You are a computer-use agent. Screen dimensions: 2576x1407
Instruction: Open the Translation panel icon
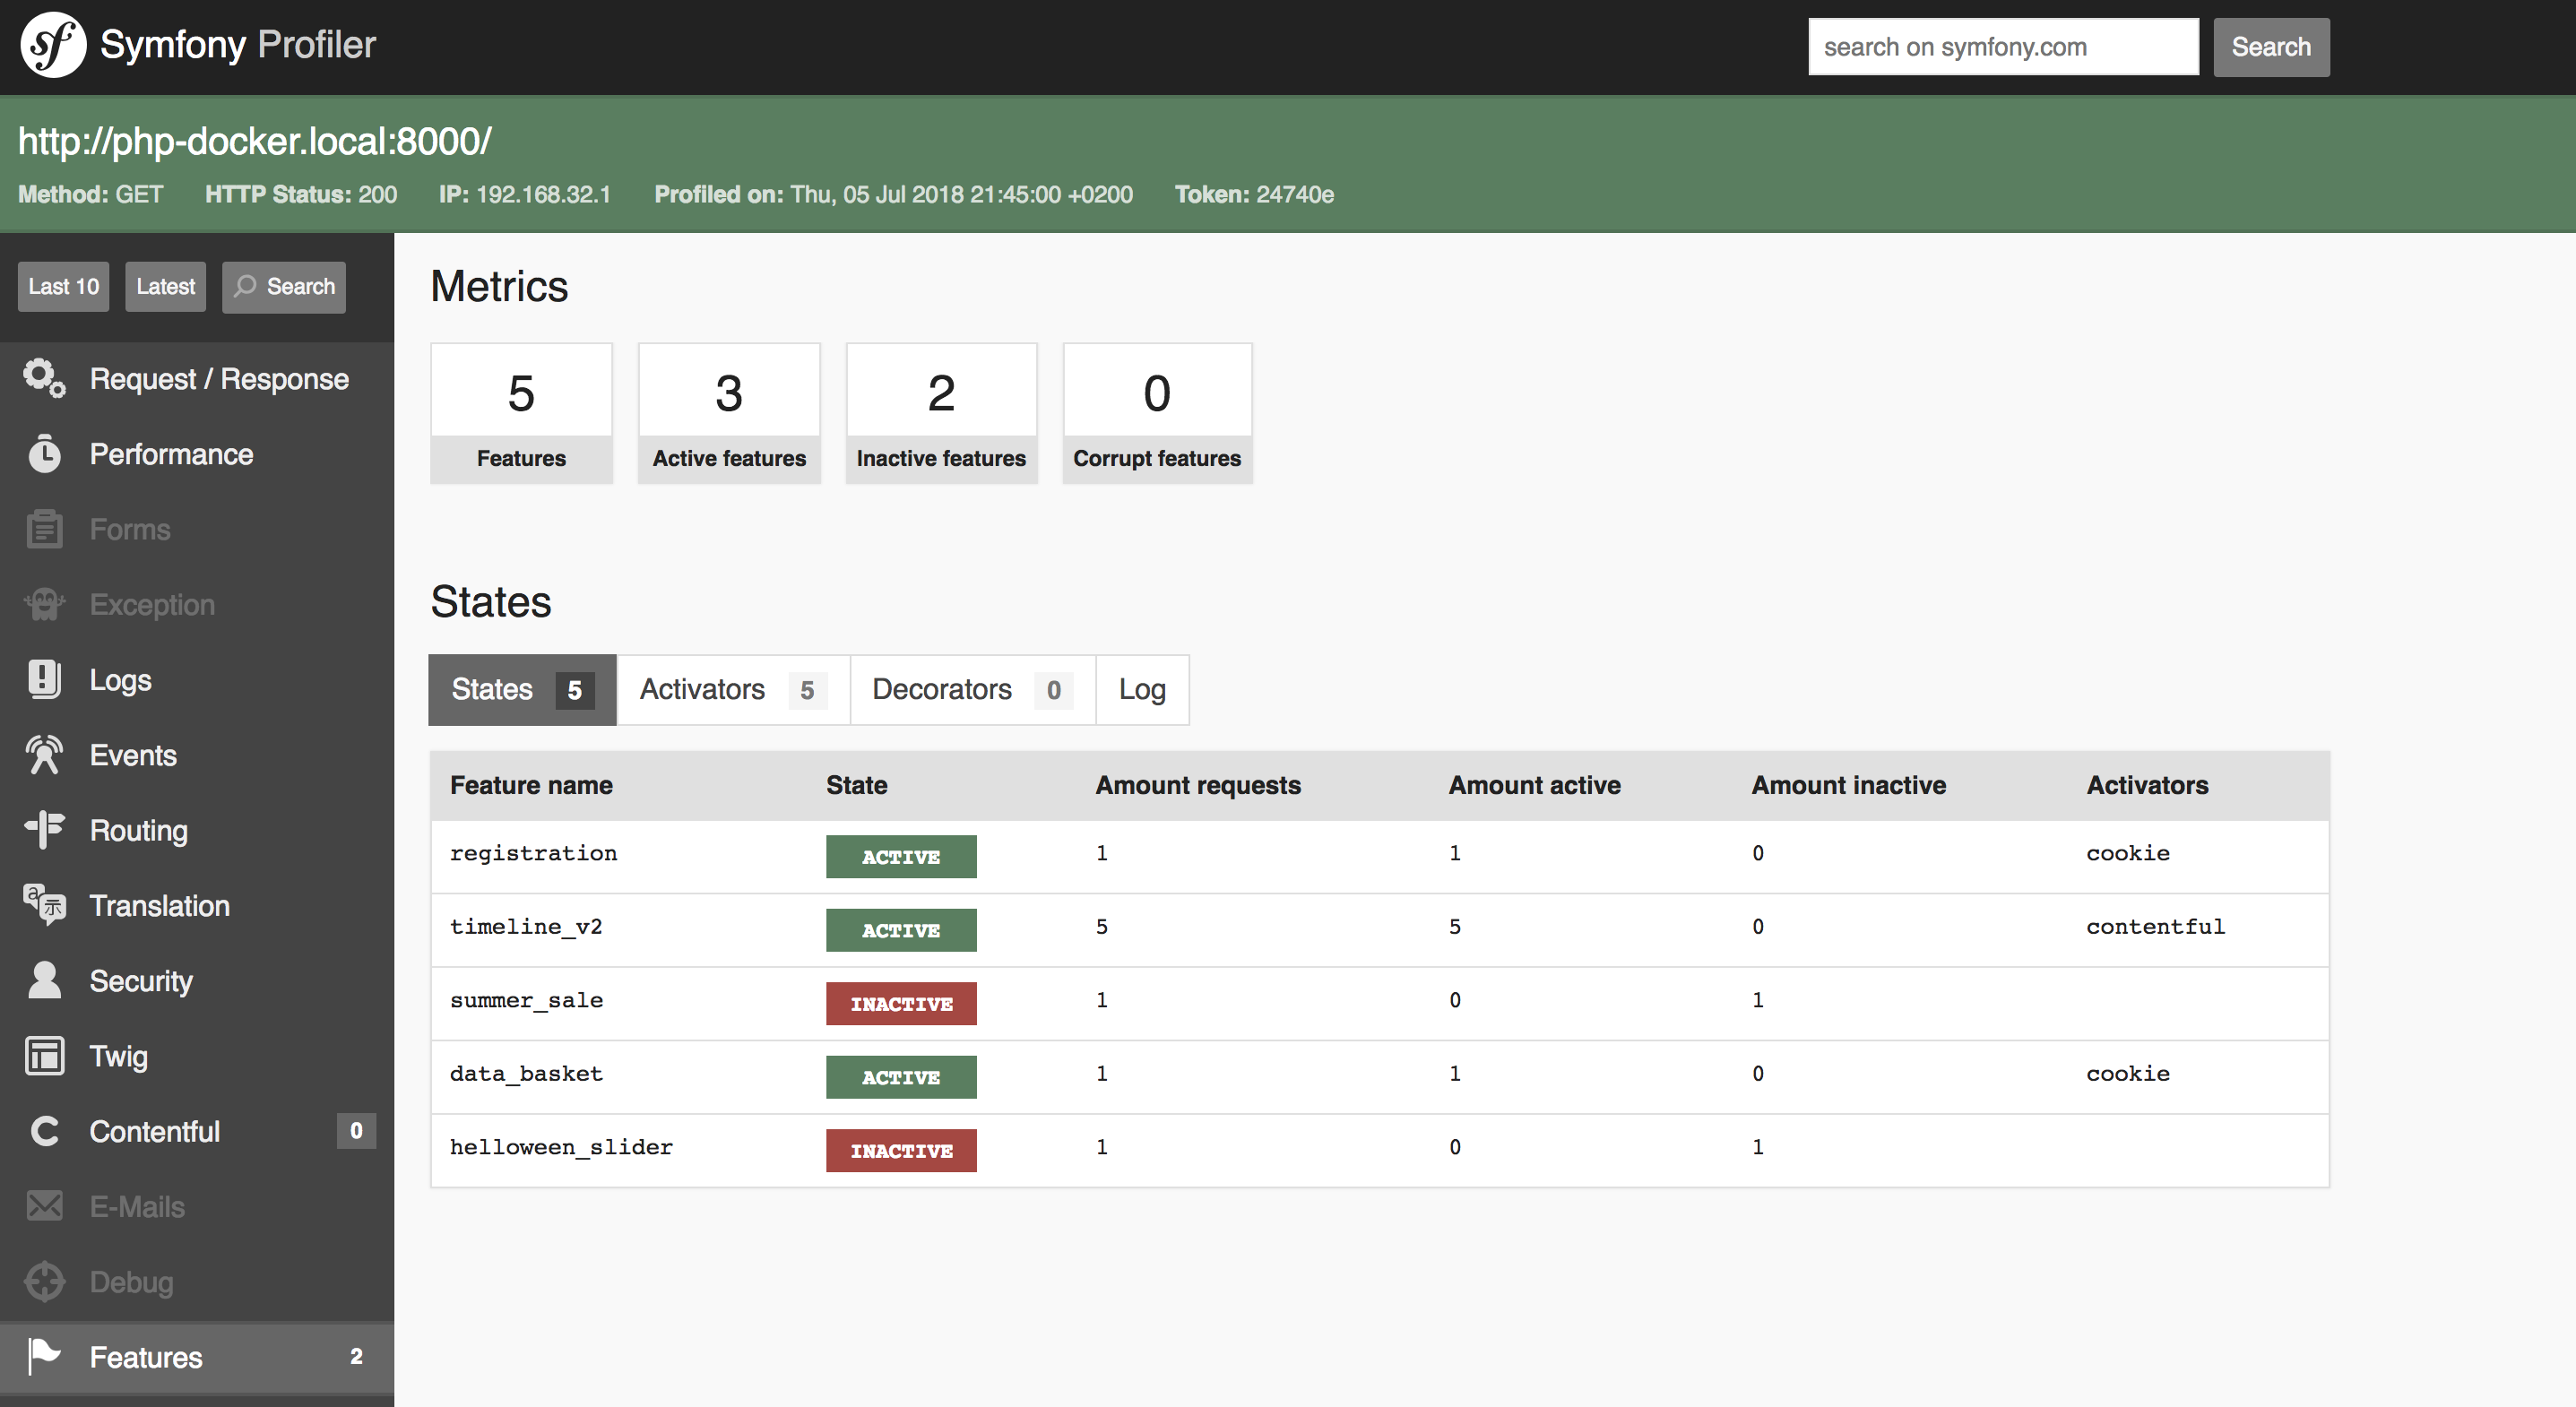coord(44,905)
